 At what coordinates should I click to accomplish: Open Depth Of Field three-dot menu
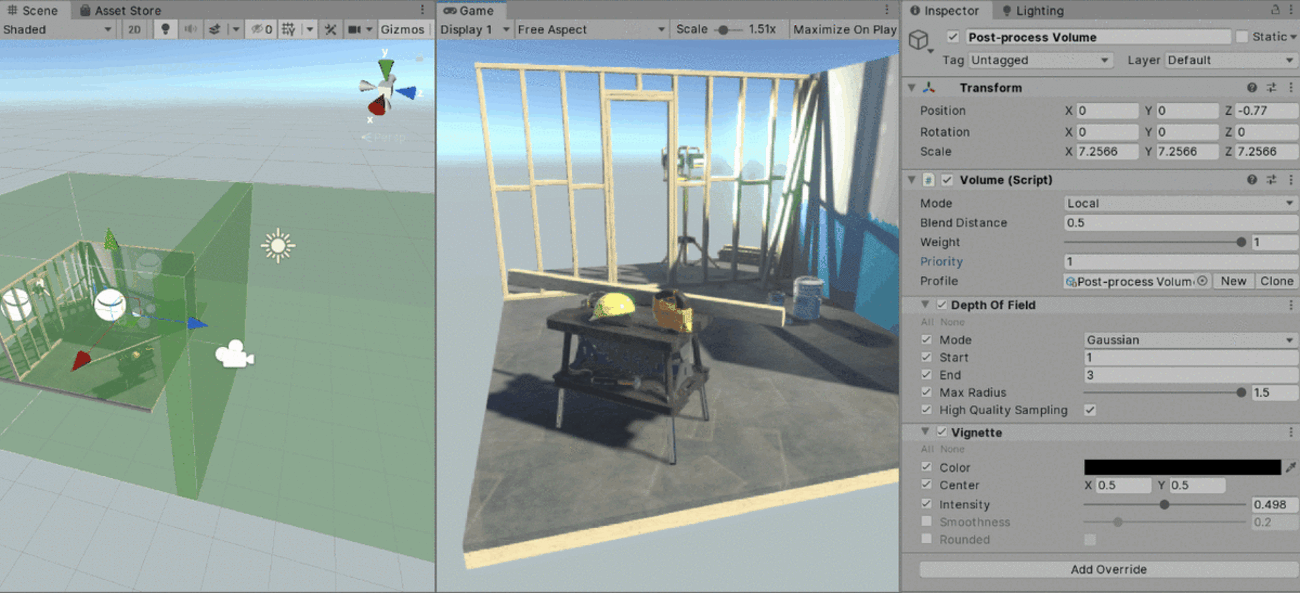click(x=1291, y=305)
